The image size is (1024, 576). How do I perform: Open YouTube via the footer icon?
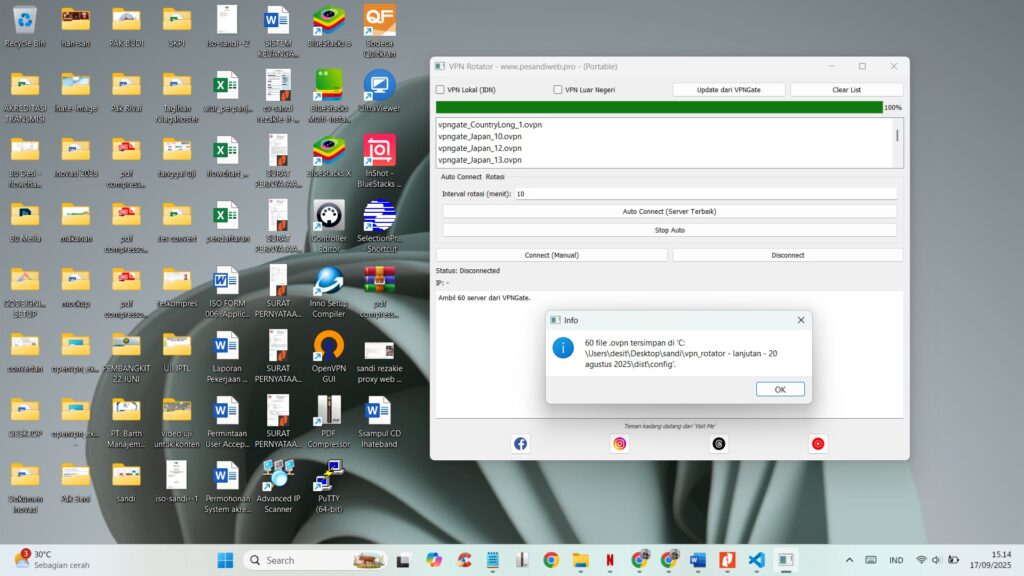[818, 443]
